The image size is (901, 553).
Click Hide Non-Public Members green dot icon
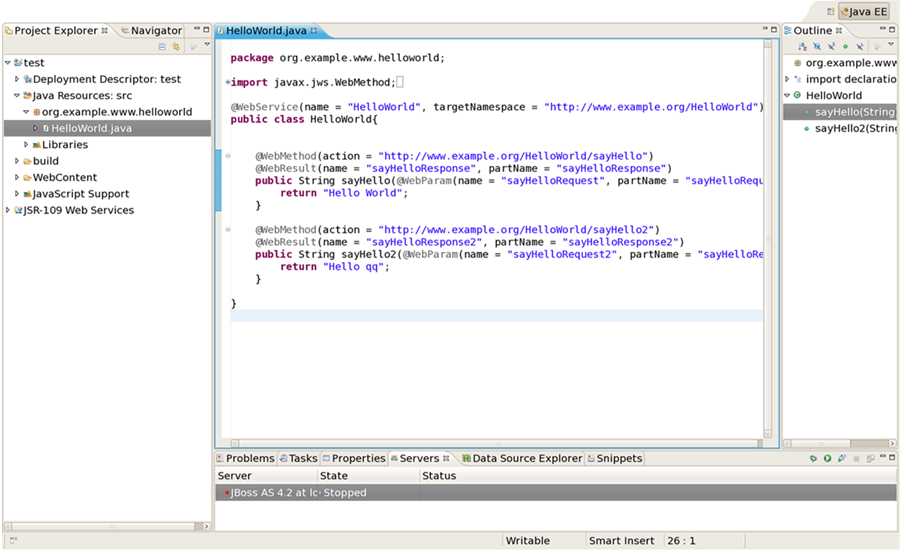[x=845, y=46]
